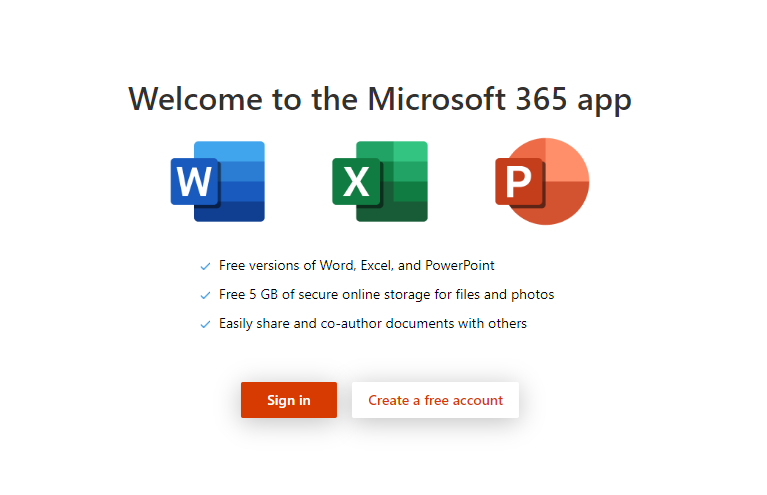Sign in with the orange button
Screen dimensions: 767x495
[289, 400]
